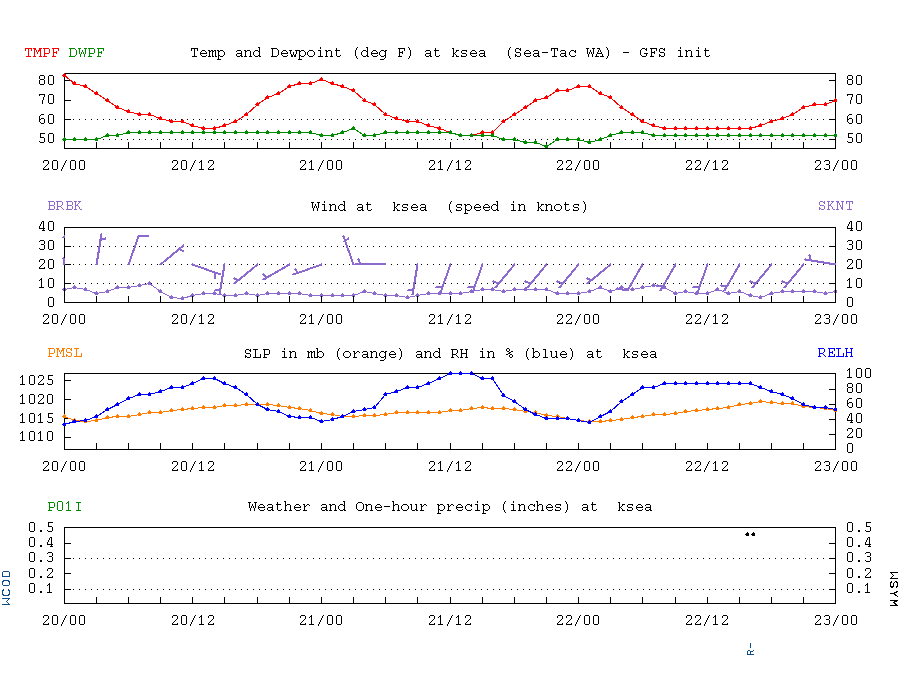
Task: Click the red temperature peak near 21/00
Action: 321,79
